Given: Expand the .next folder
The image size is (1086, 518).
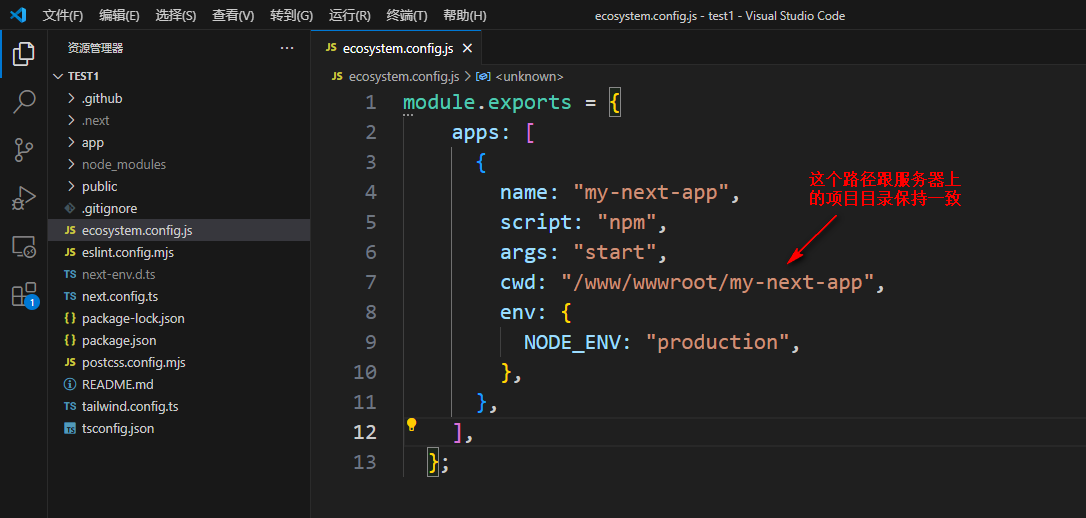Looking at the screenshot, I should pyautogui.click(x=71, y=120).
